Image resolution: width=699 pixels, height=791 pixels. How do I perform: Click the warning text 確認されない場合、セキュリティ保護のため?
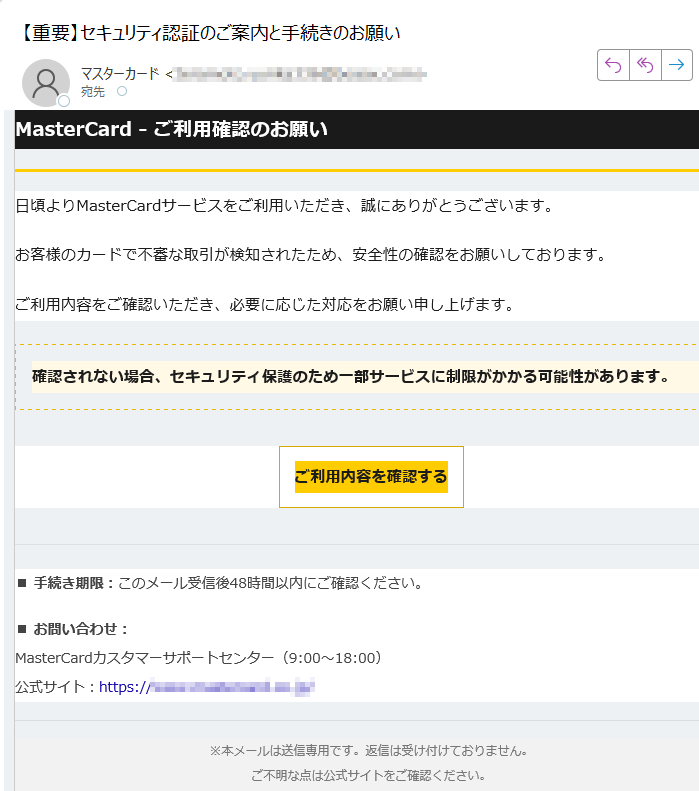coord(351,376)
